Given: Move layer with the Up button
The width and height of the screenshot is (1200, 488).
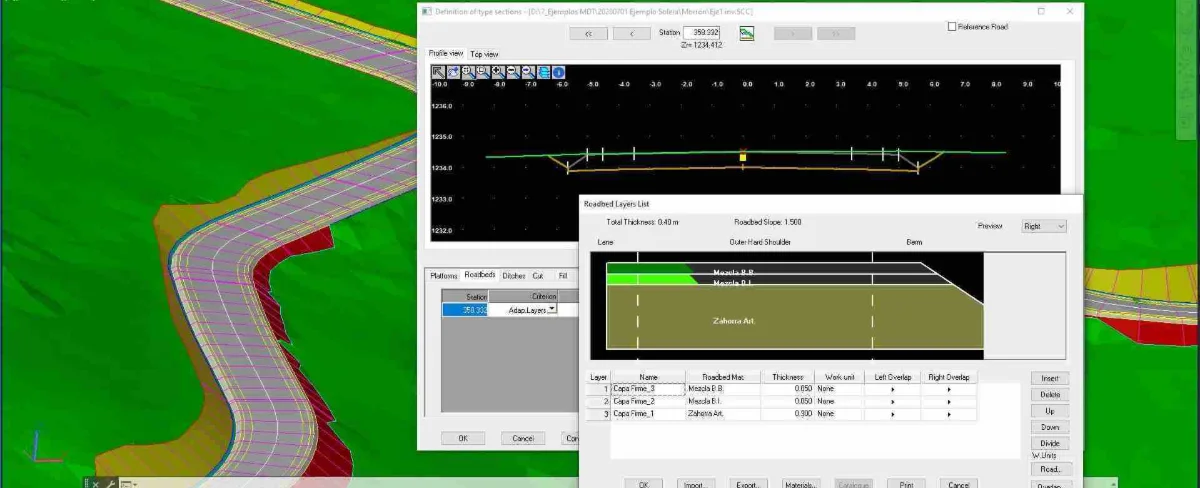Looking at the screenshot, I should 1050,411.
